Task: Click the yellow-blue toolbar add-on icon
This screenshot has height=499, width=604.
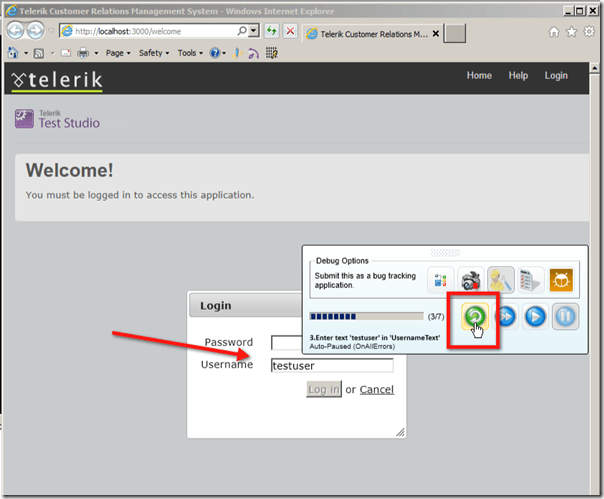Action: point(237,53)
